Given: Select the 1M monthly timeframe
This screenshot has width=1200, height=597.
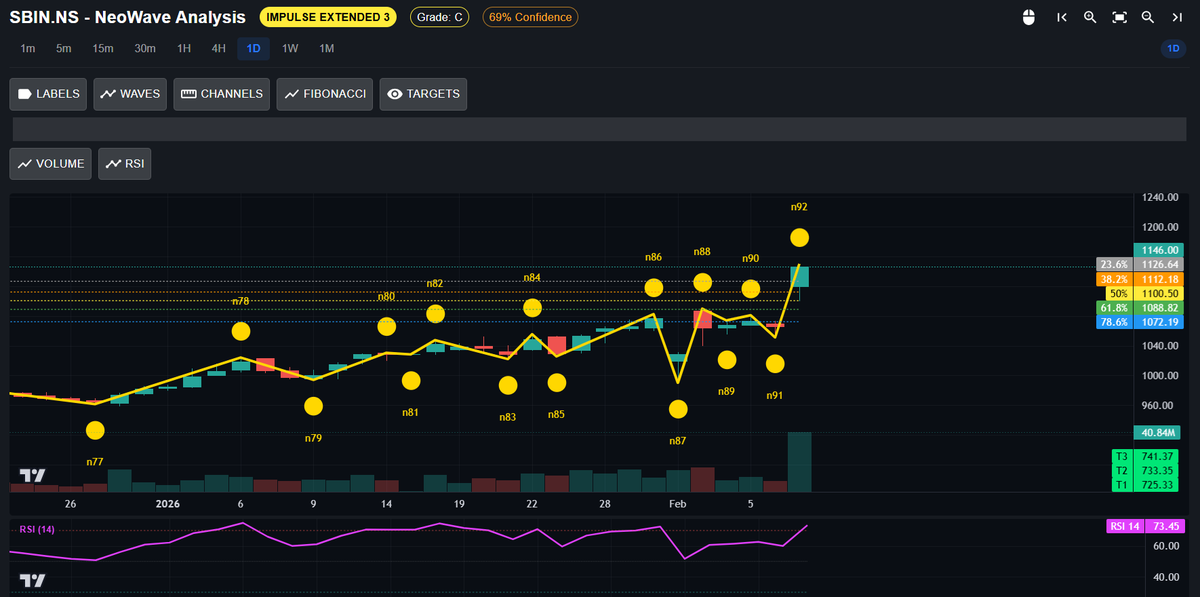Looking at the screenshot, I should 327,49.
